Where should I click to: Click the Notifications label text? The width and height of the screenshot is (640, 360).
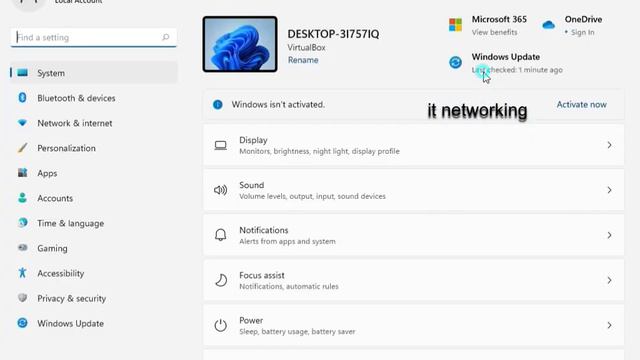click(x=264, y=230)
